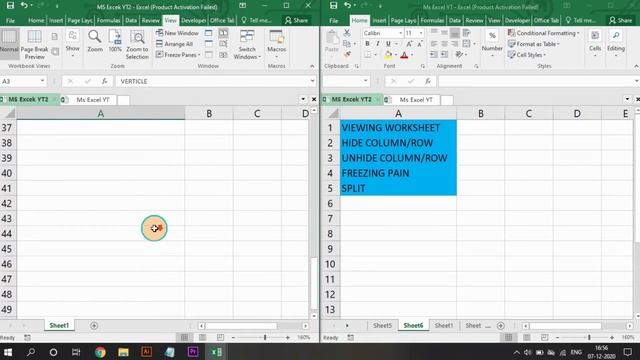Open the Switch Windows dropdown

[247, 45]
